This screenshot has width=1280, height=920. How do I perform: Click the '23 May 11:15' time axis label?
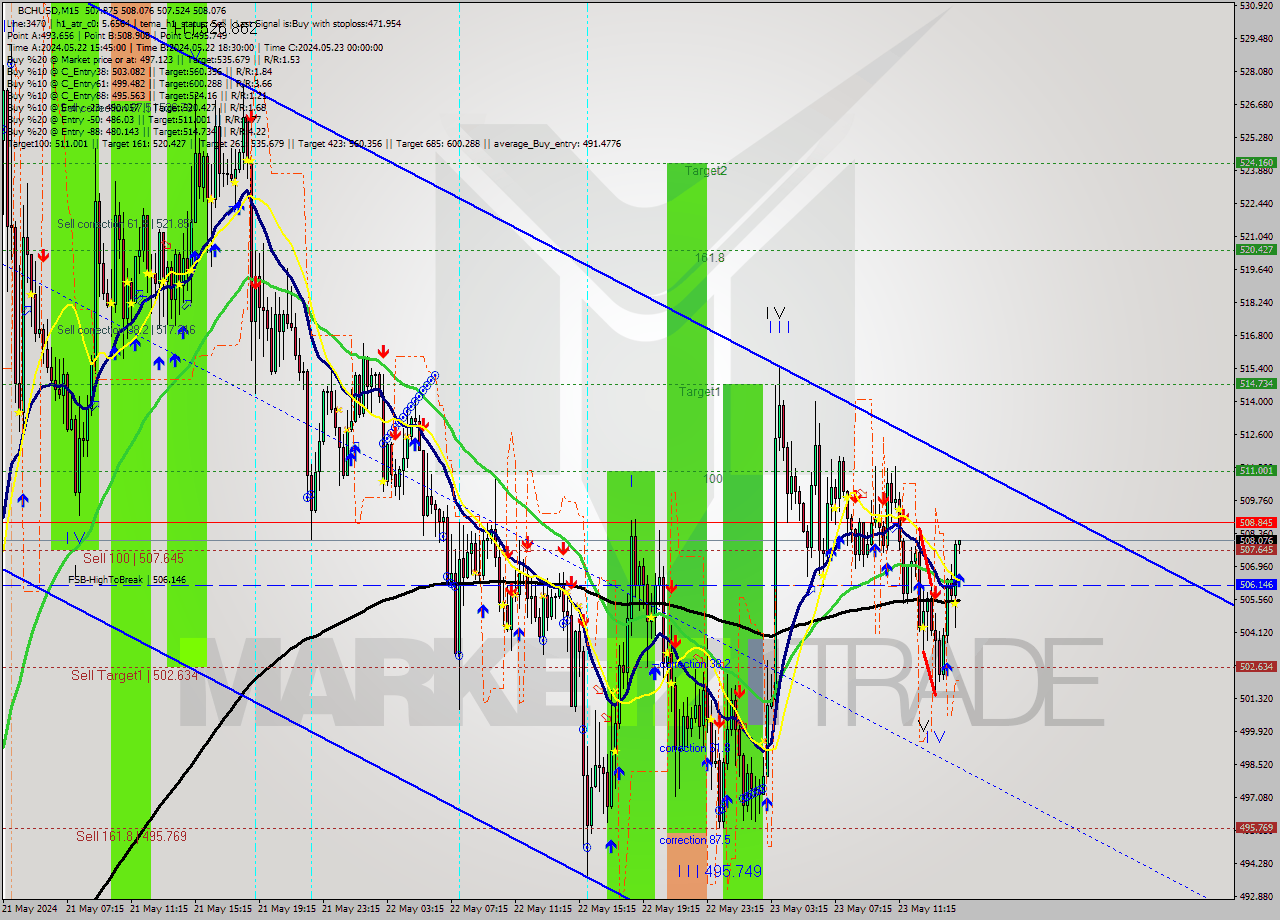[x=926, y=910]
